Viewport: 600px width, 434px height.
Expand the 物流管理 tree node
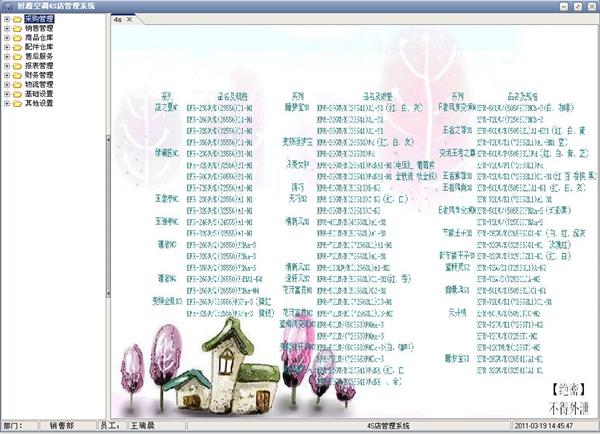(6, 84)
